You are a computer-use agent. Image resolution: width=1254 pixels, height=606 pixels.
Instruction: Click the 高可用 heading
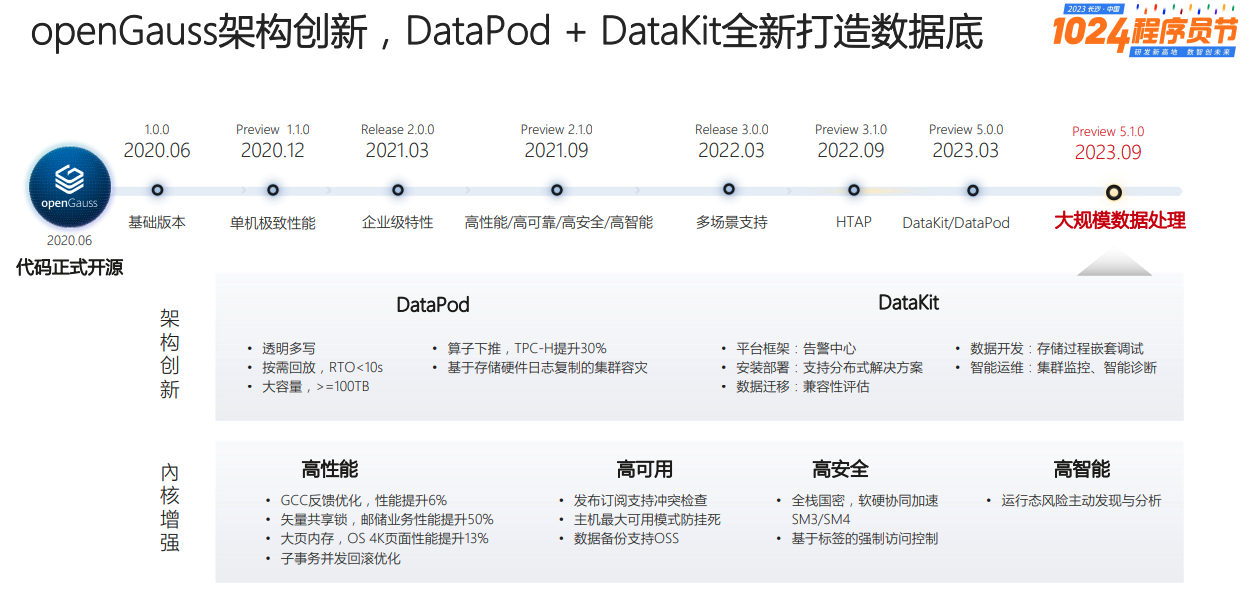tap(645, 469)
